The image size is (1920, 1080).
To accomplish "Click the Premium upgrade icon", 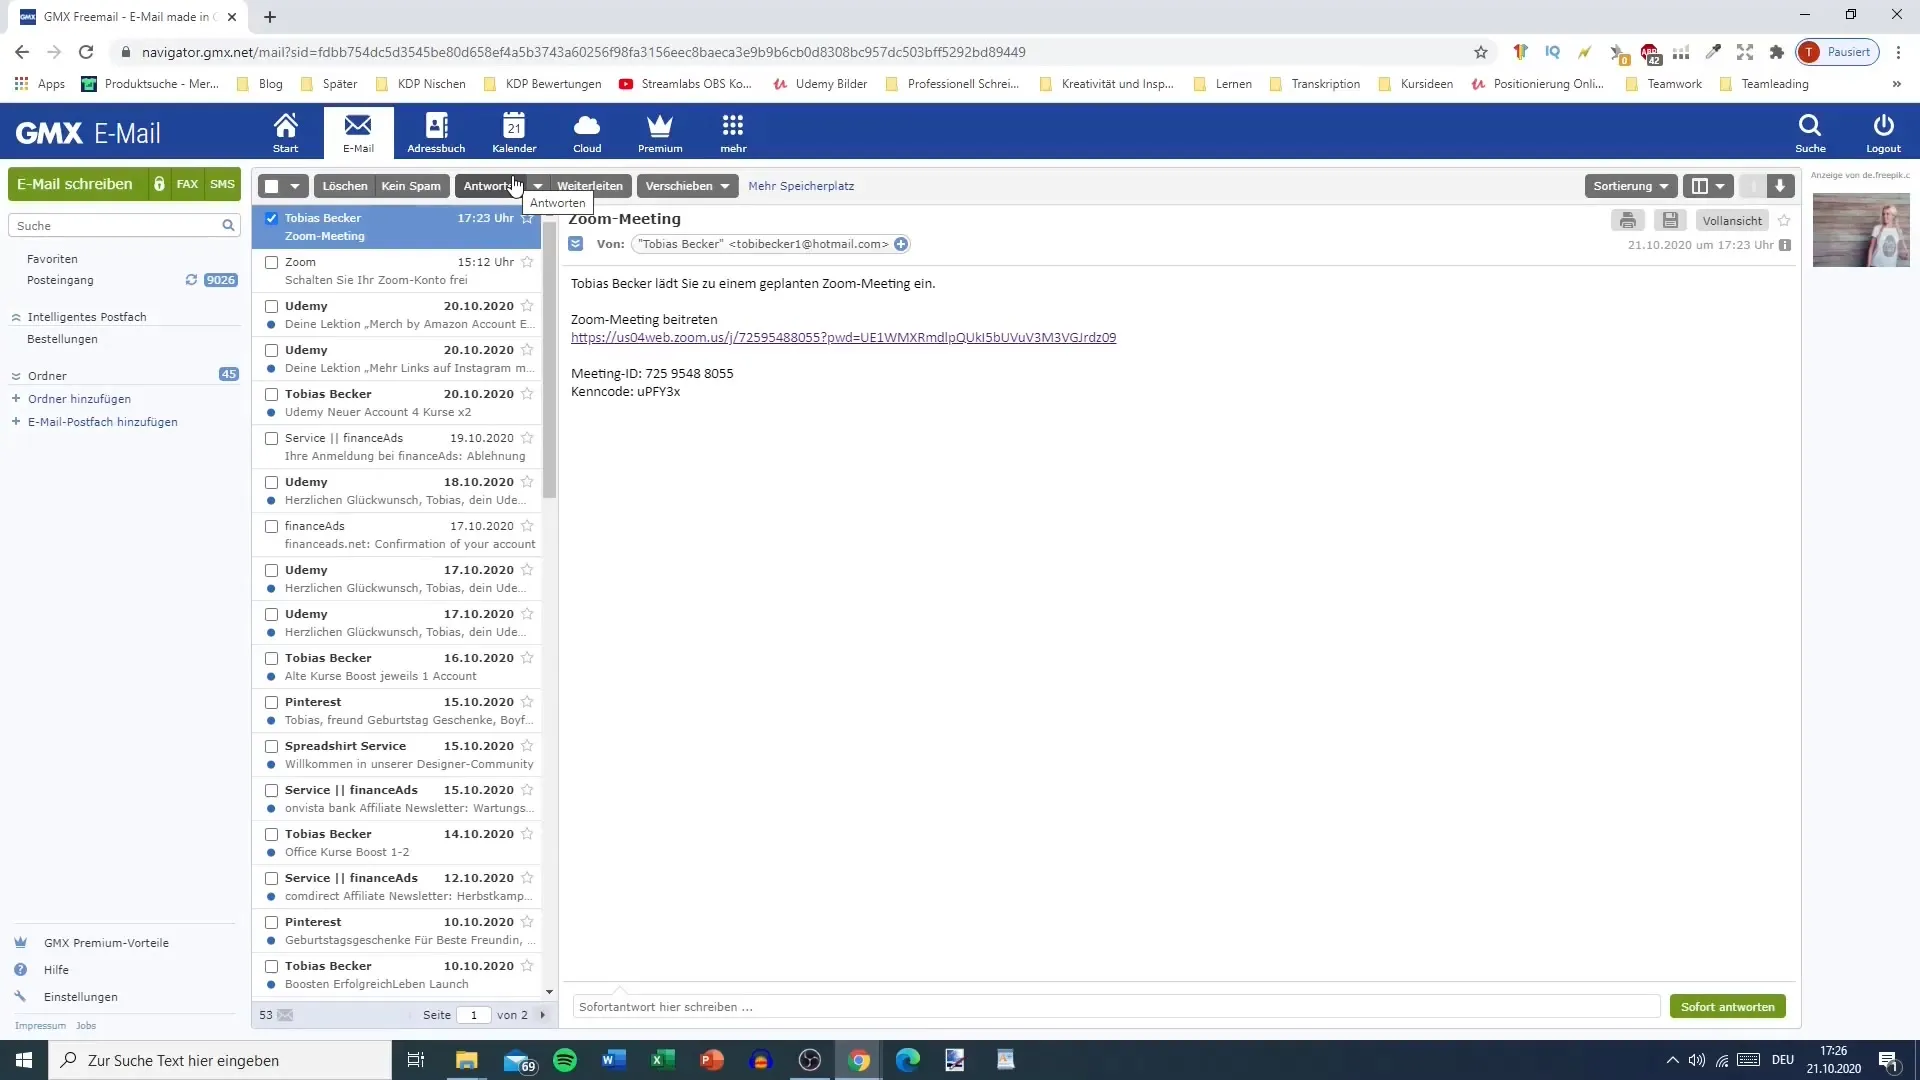I will pos(659,132).
